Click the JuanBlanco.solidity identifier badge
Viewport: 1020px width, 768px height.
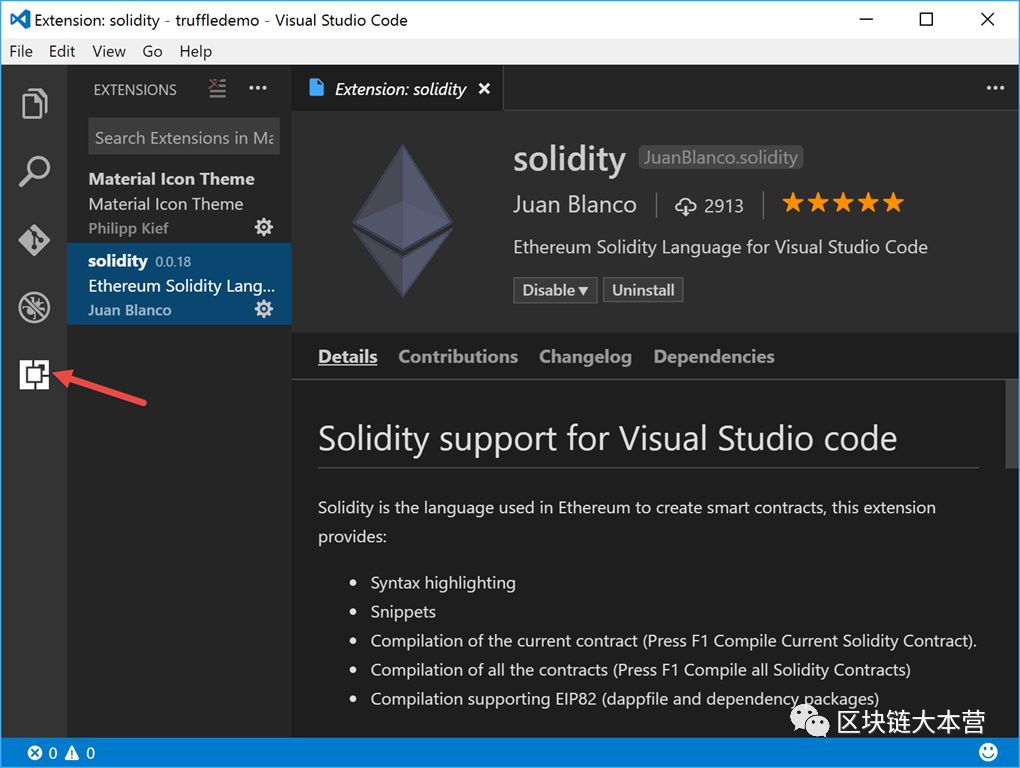coord(721,157)
